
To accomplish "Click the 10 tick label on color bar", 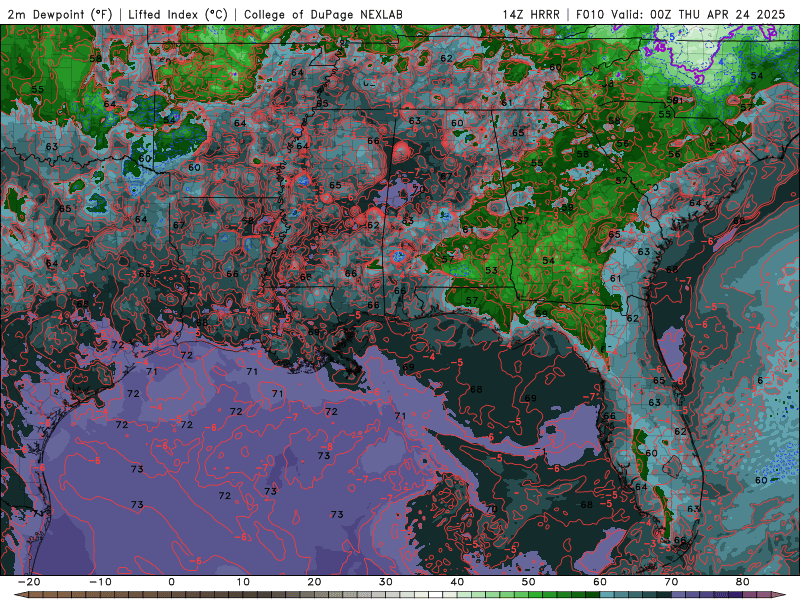I will (243, 582).
